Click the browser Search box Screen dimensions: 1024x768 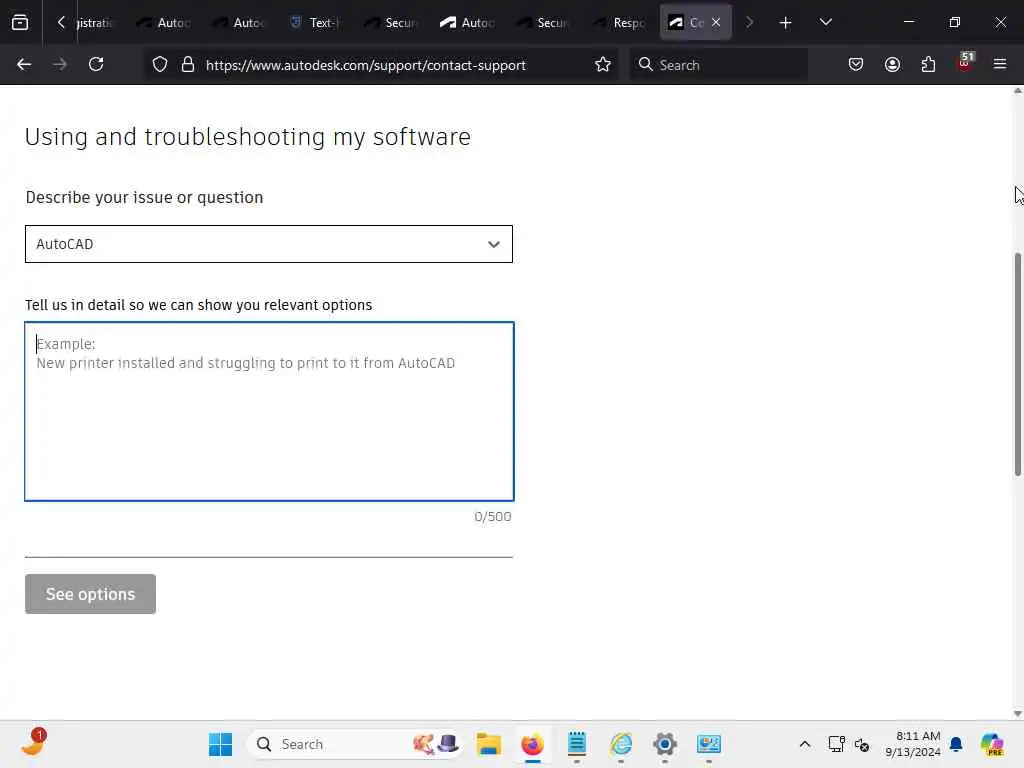(x=718, y=65)
